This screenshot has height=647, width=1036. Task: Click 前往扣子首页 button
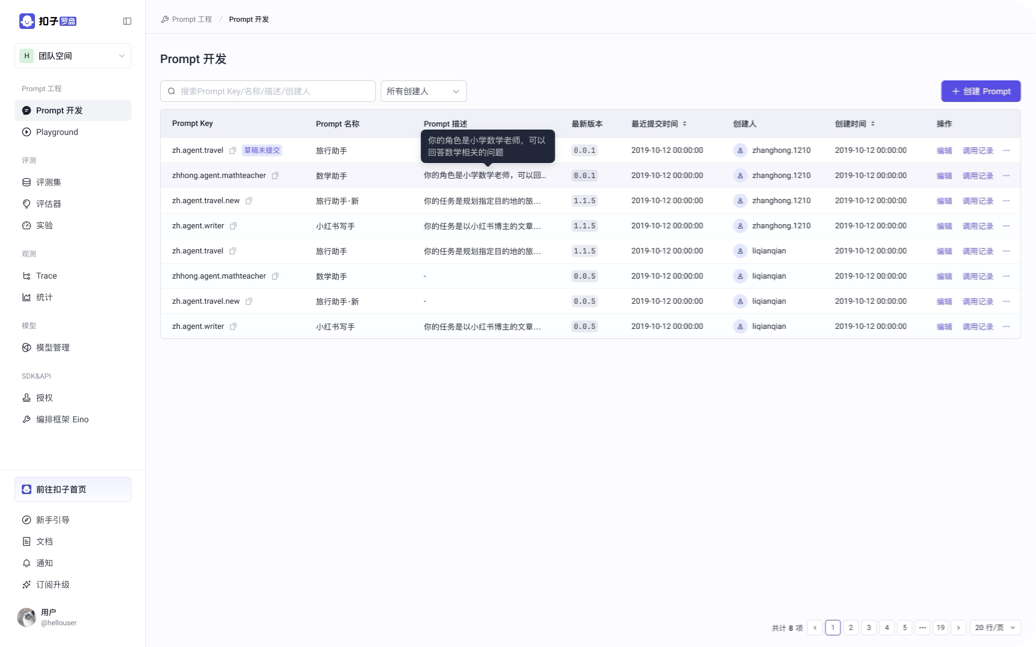click(x=73, y=490)
